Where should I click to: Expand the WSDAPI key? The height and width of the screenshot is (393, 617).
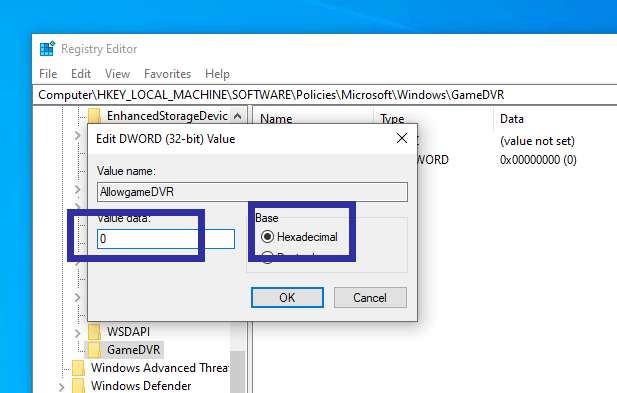coord(78,333)
